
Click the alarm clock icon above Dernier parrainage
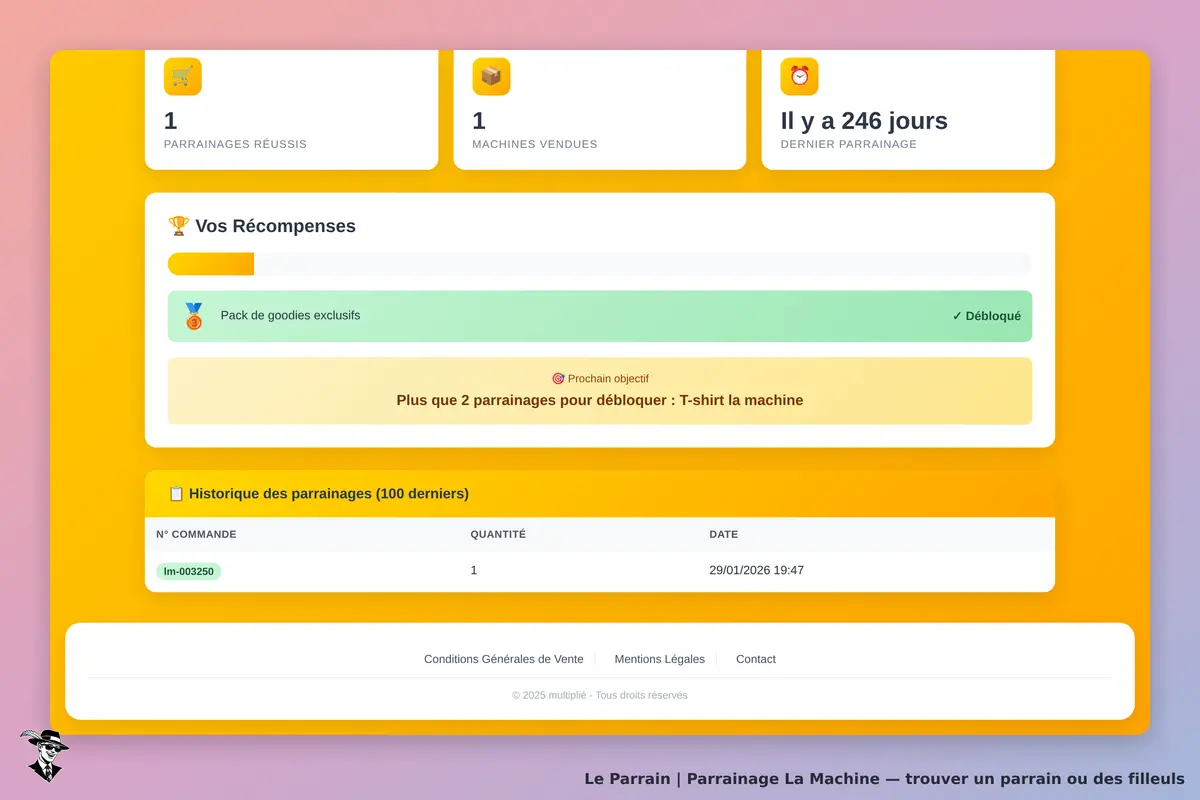pos(799,77)
